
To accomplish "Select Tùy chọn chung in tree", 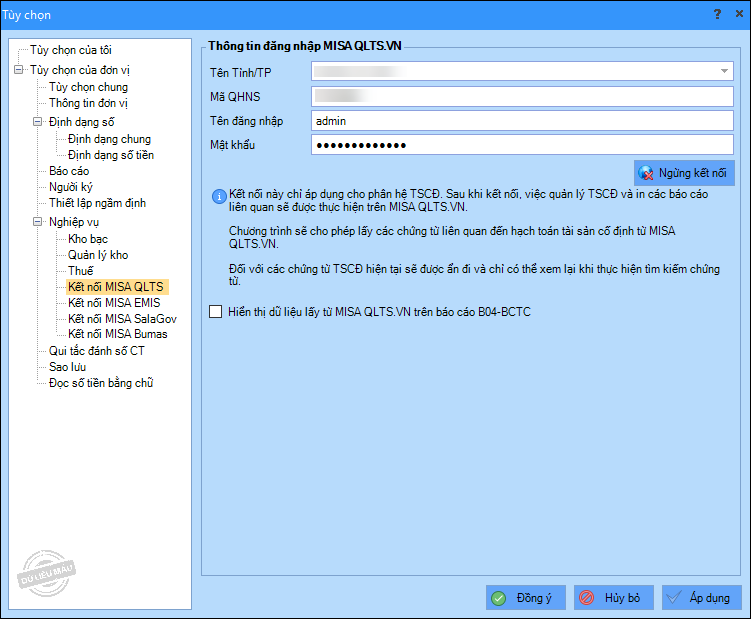I will point(89,87).
